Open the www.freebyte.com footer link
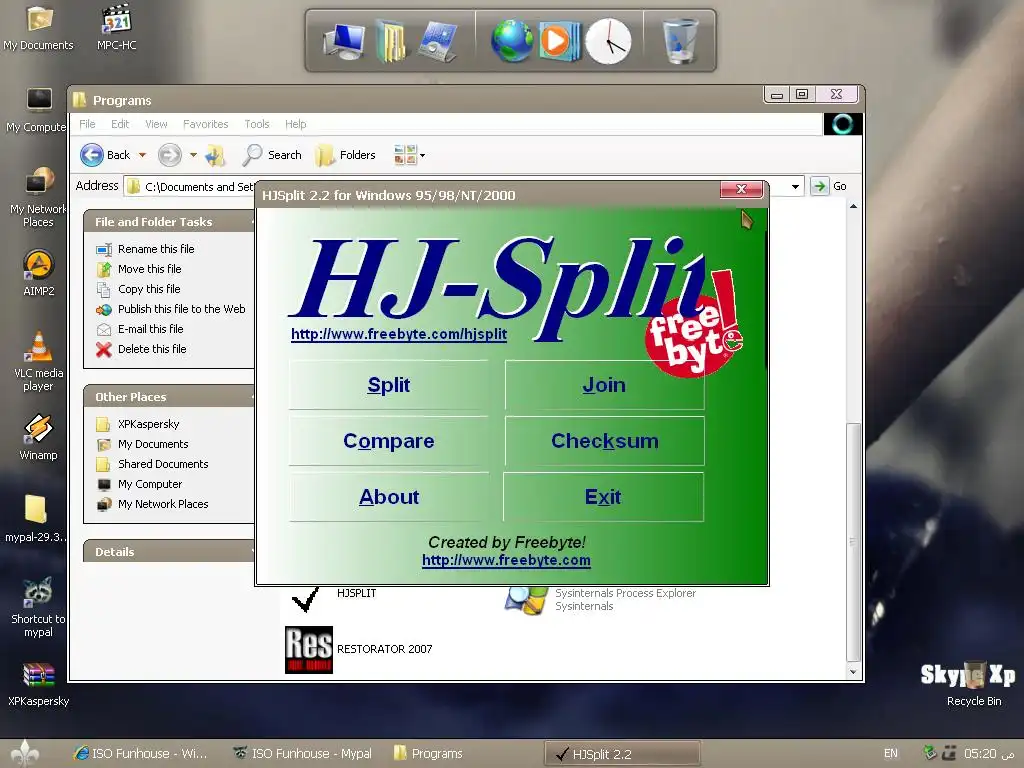The width and height of the screenshot is (1024, 768). 506,560
